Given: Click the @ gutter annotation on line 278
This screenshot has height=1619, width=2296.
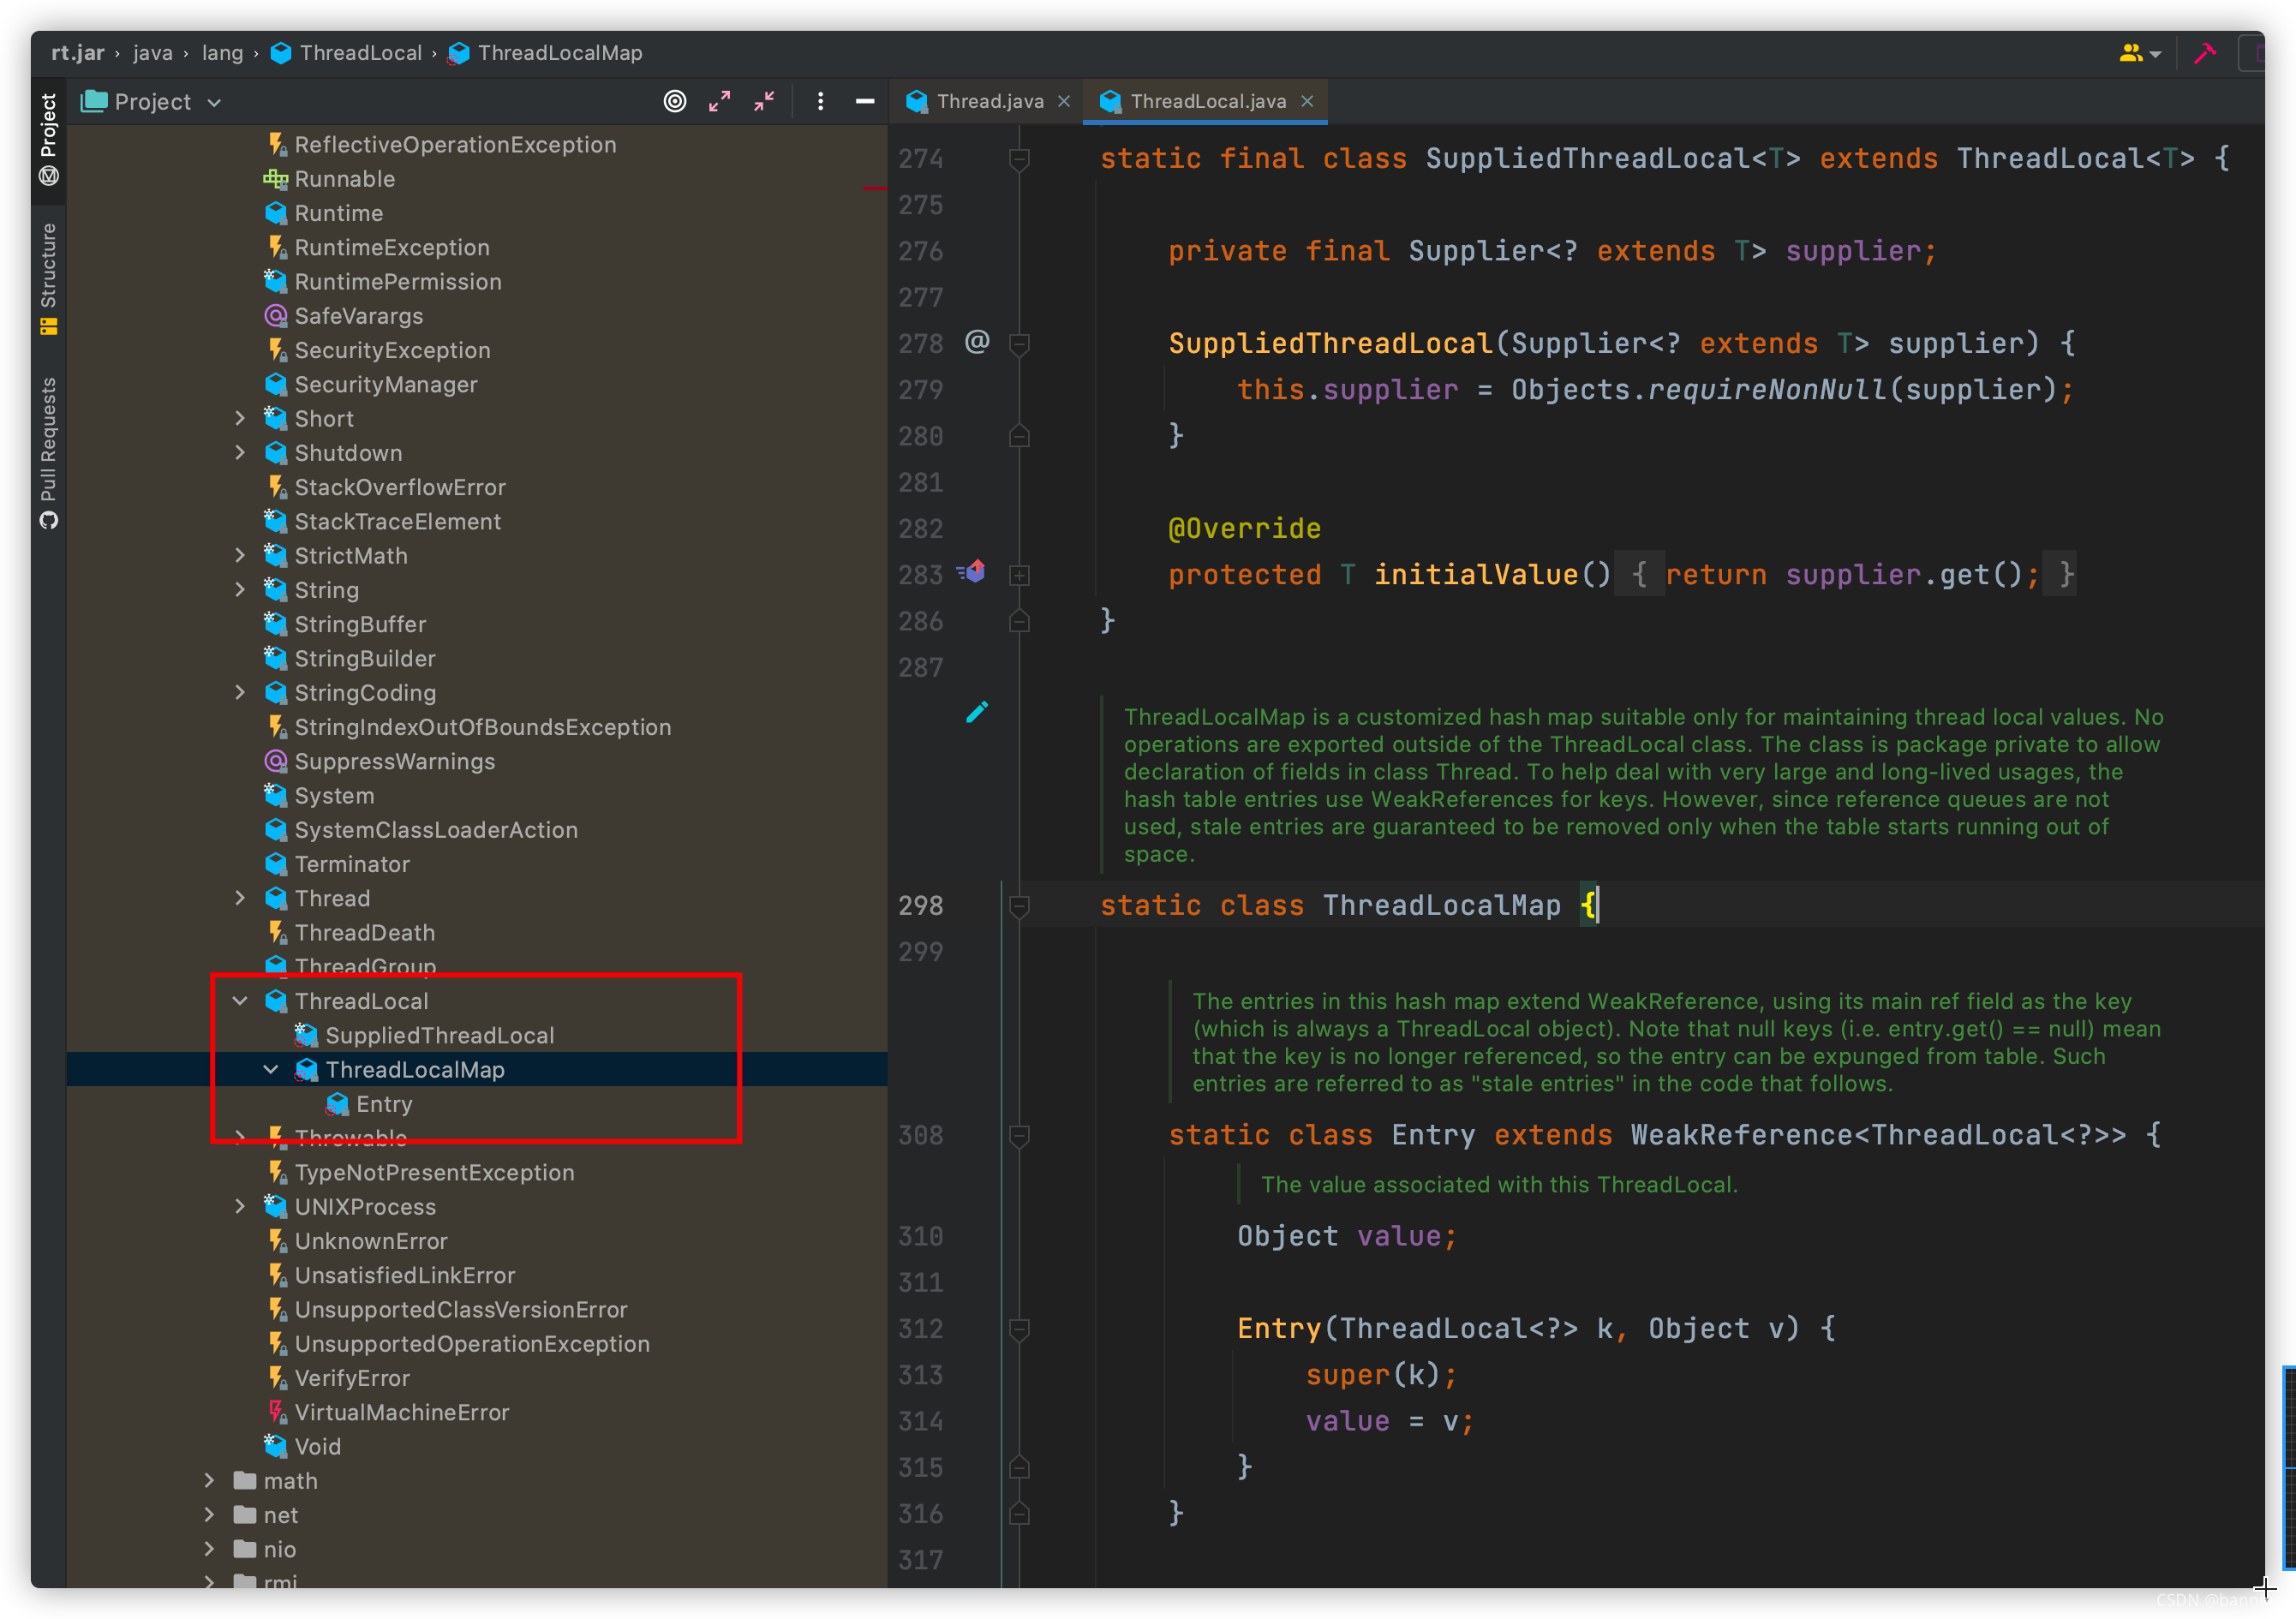Looking at the screenshot, I should click(x=977, y=342).
